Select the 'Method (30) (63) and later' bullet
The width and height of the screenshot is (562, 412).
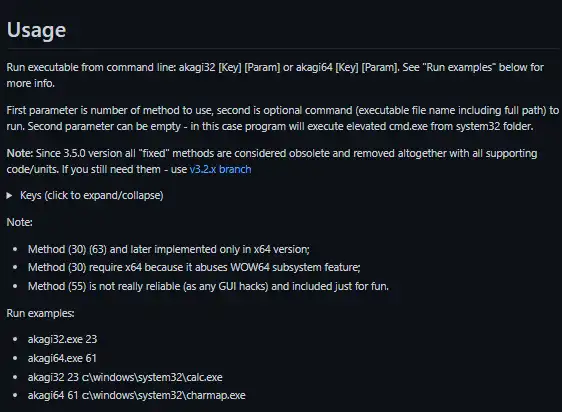click(x=169, y=249)
